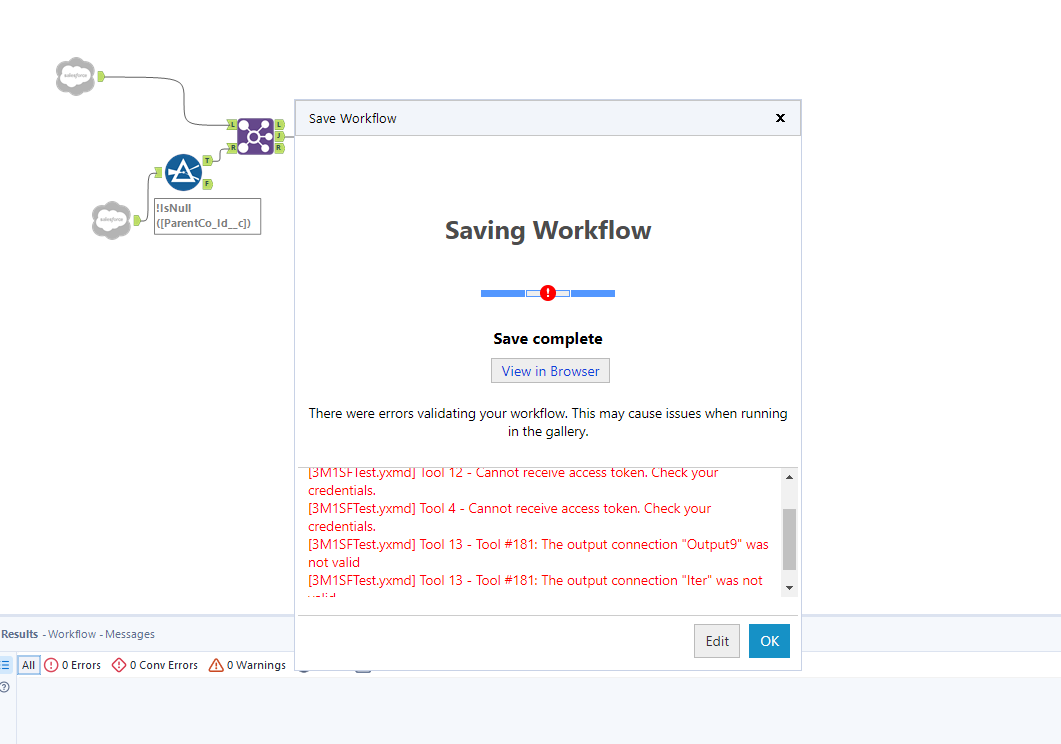The image size is (1061, 744).
Task: Click the Output9 connection error message
Action: 538,553
